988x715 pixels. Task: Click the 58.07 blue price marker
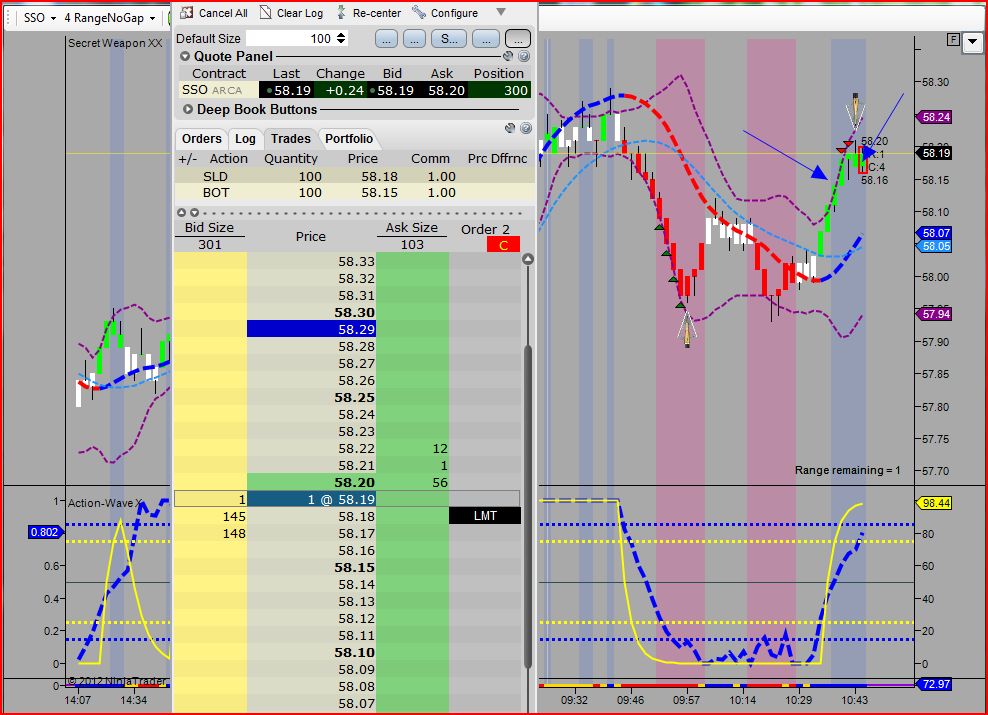click(x=934, y=233)
